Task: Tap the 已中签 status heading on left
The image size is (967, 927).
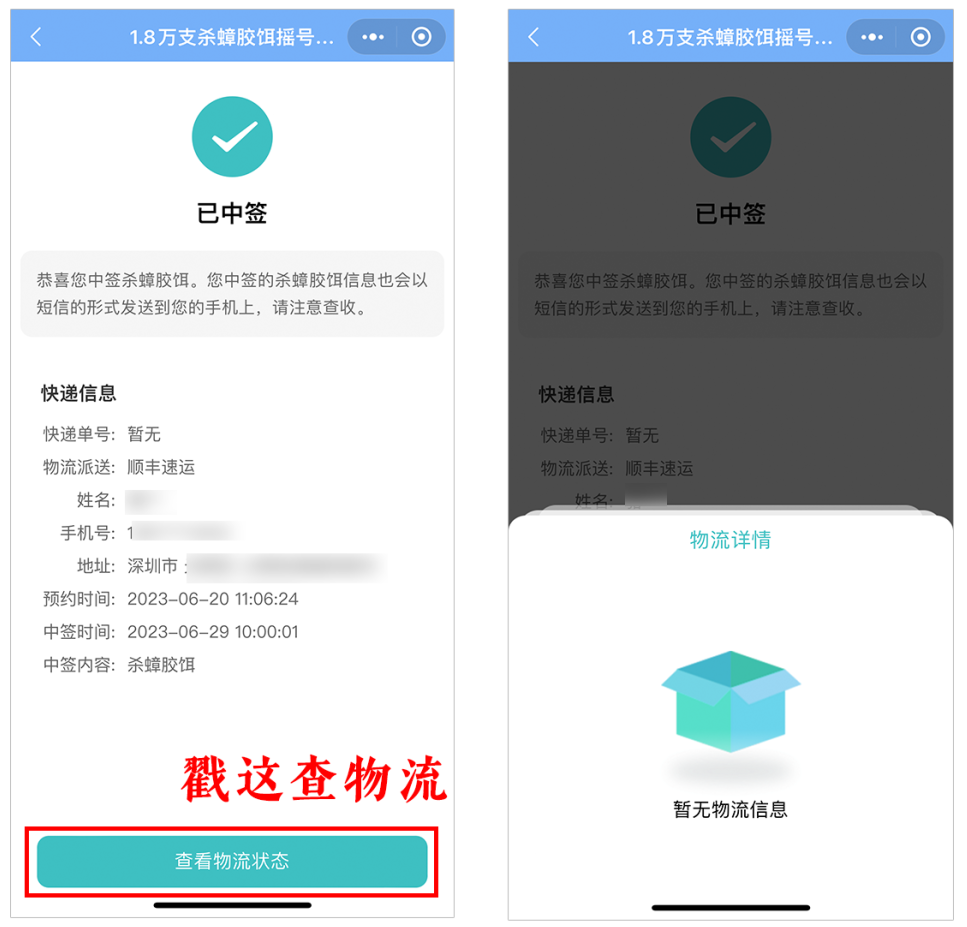Action: (232, 213)
